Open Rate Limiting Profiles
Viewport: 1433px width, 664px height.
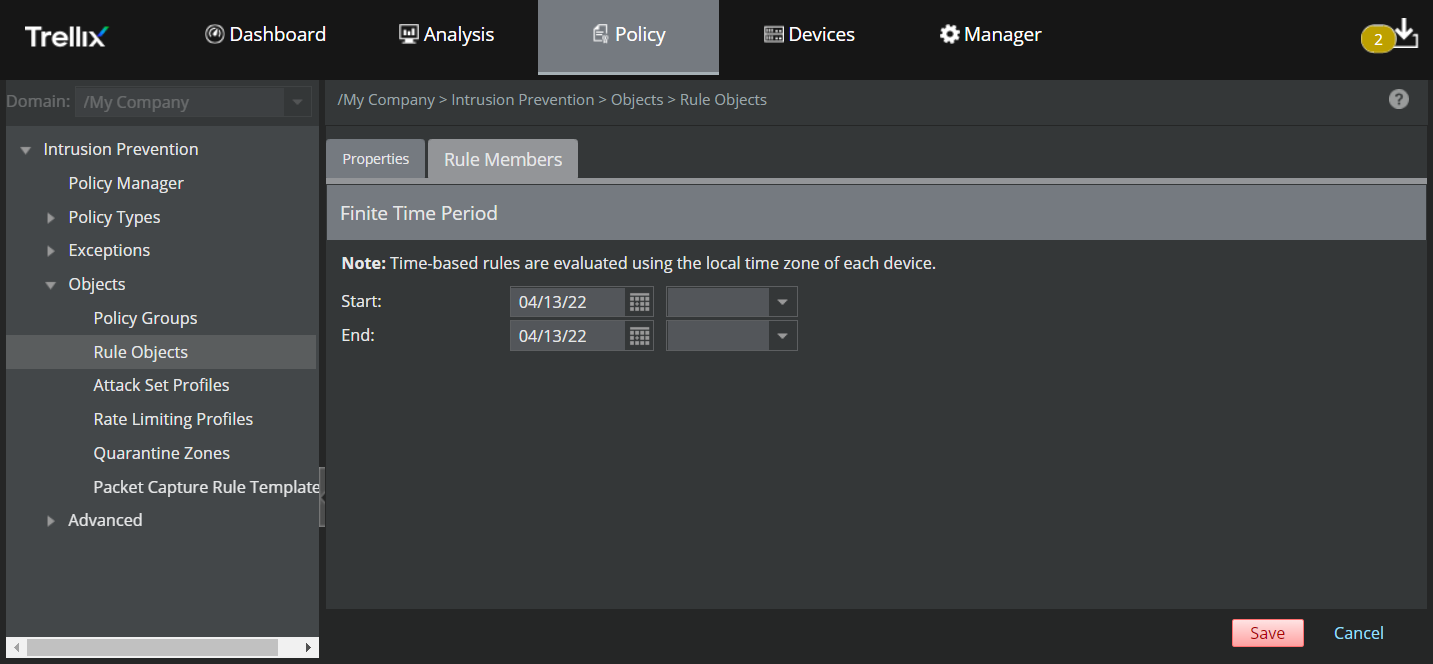[x=173, y=419]
